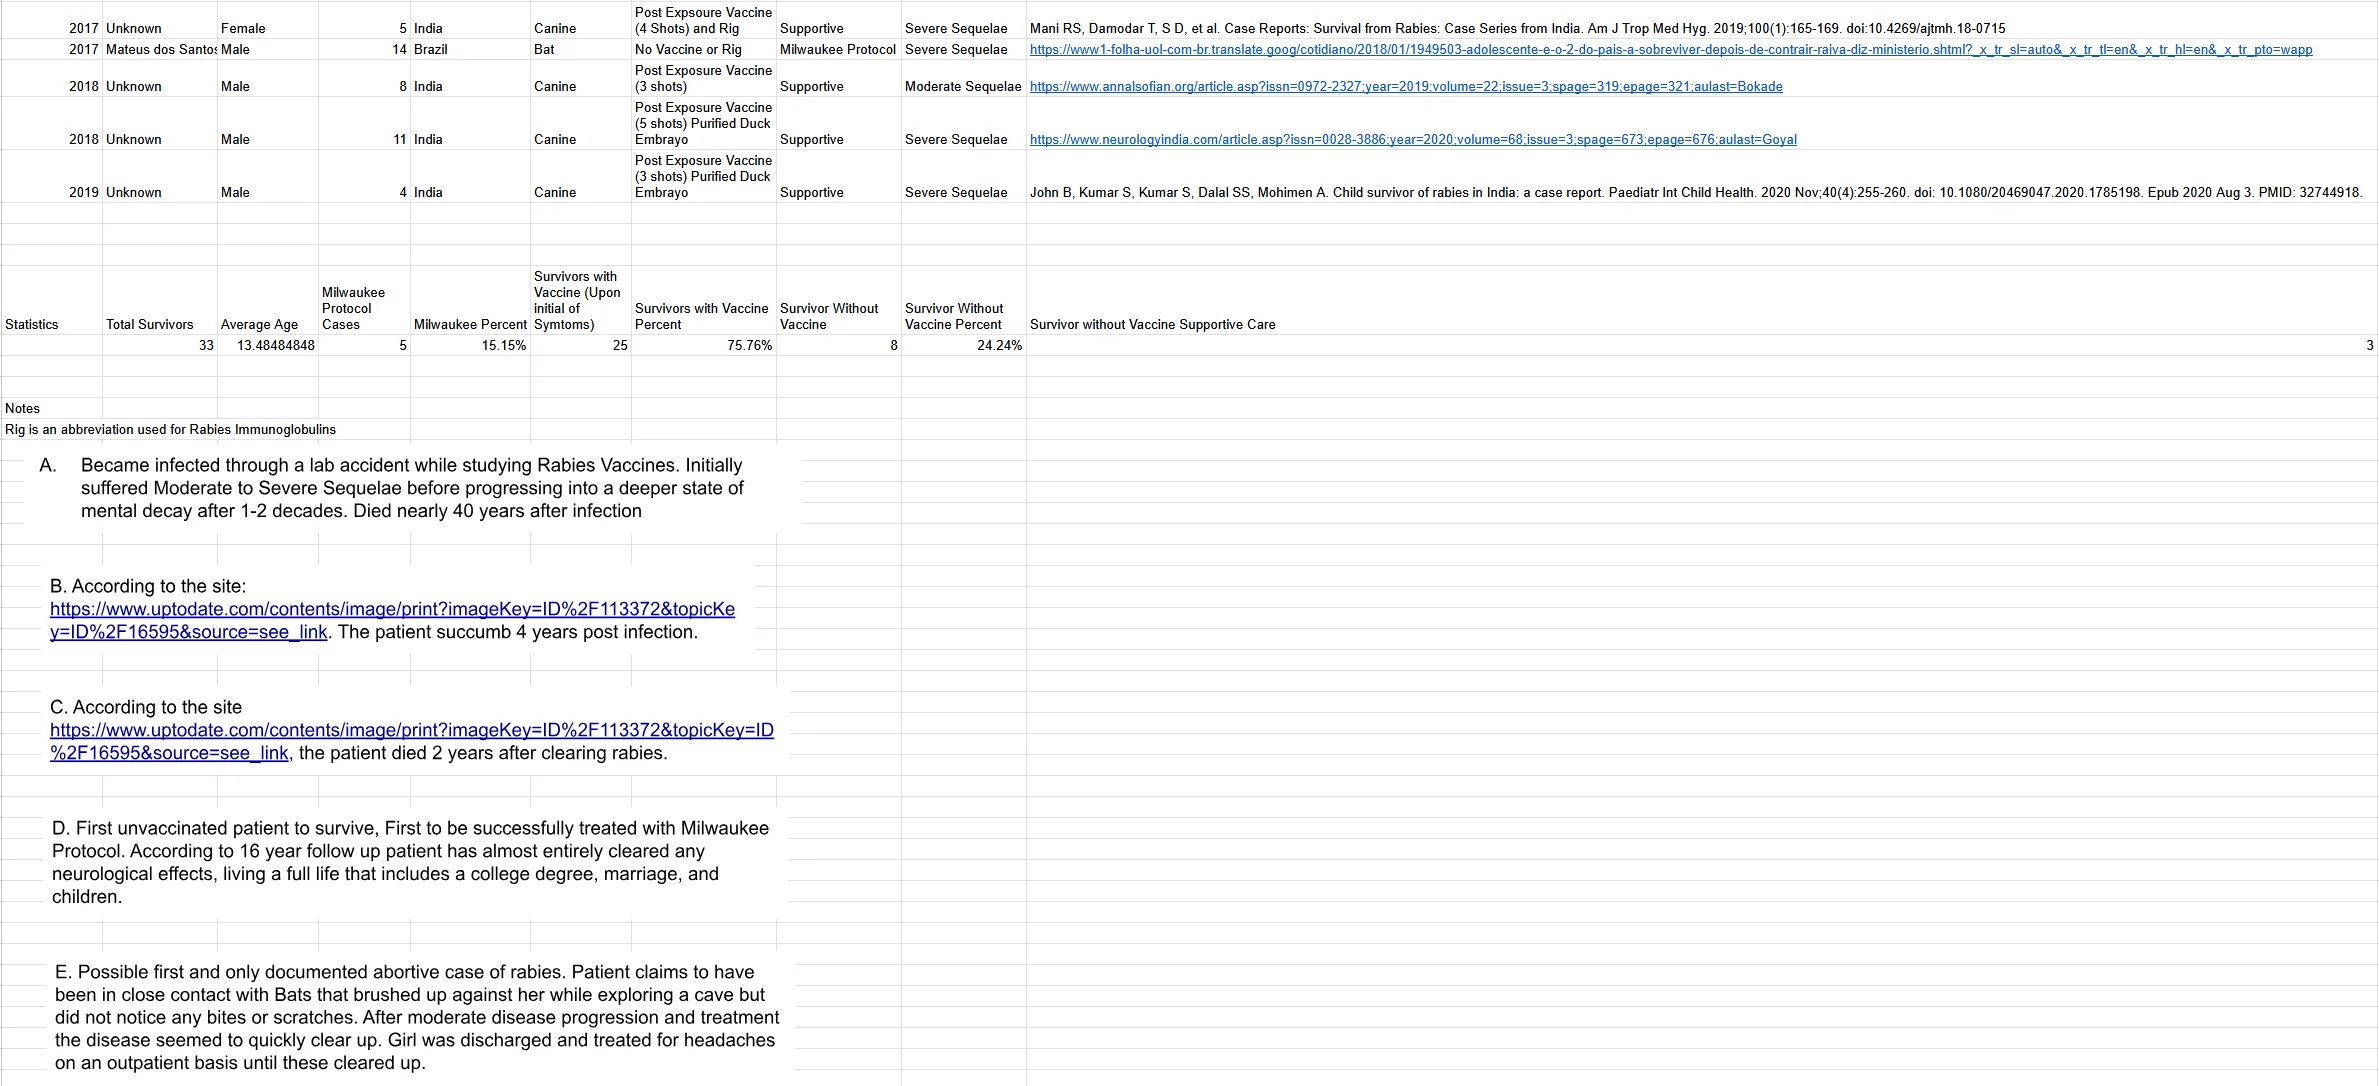Open the uptodate link in note B
Viewport: 2379px width, 1086px height.
pos(392,620)
